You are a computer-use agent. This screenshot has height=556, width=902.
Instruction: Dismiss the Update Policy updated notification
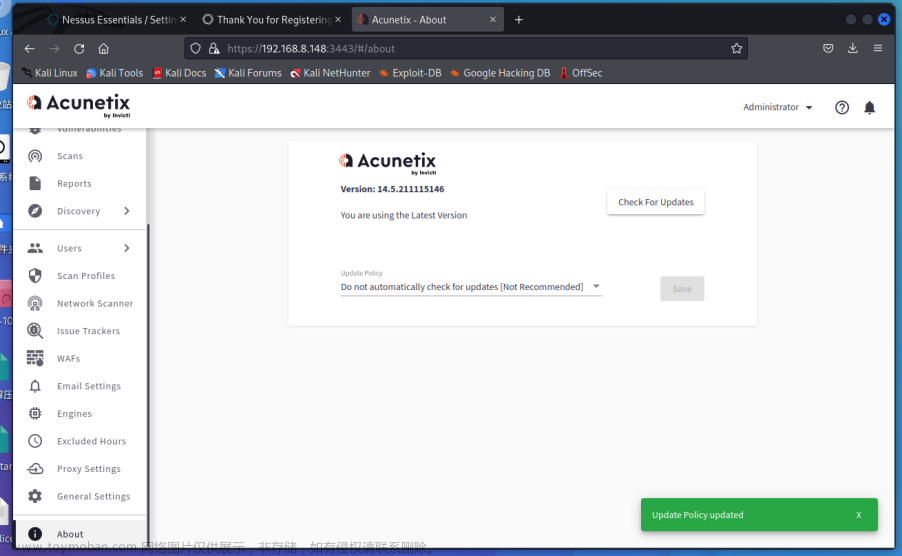(x=858, y=515)
